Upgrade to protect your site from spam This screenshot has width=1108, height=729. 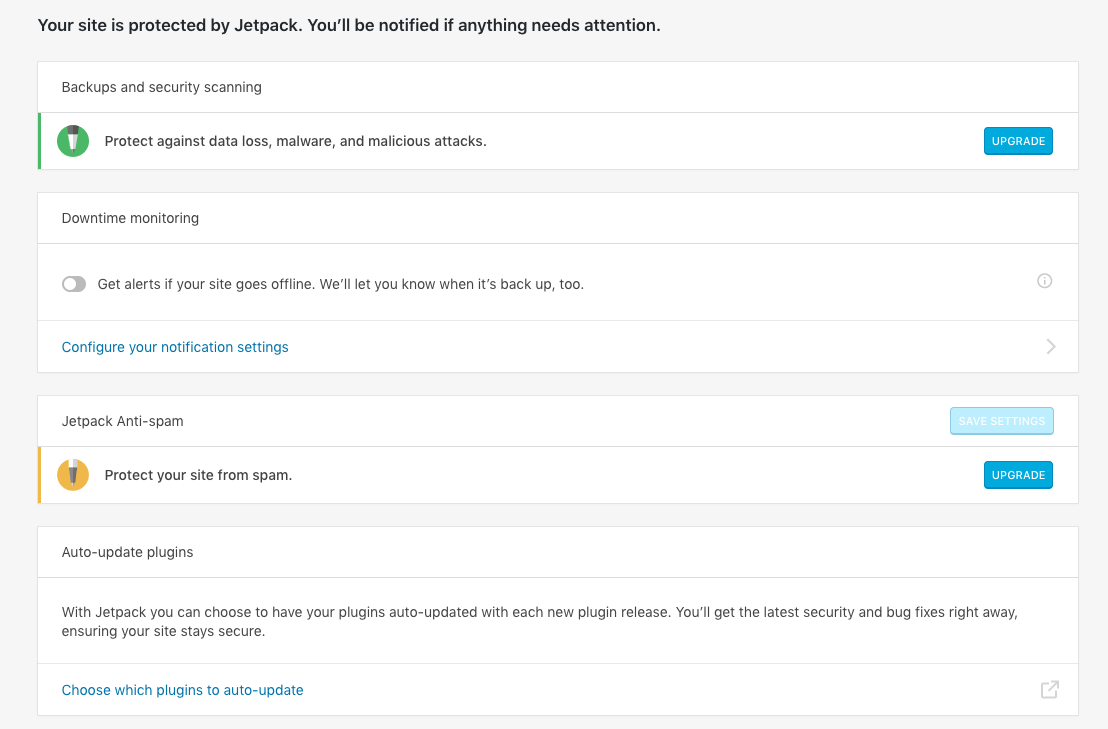pos(1018,475)
